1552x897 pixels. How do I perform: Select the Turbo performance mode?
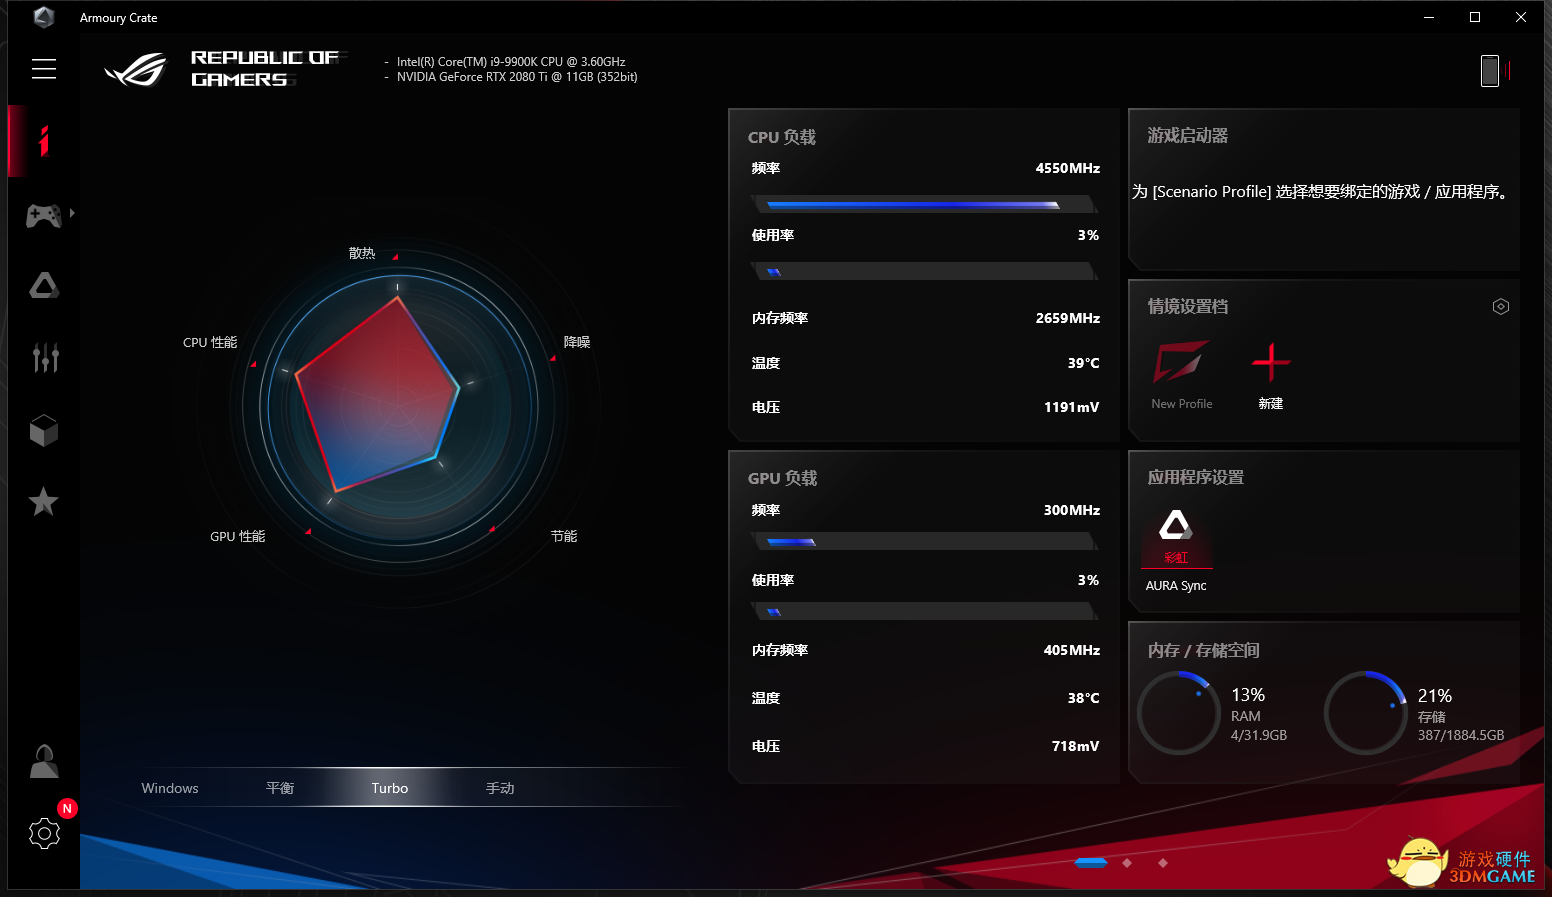click(390, 788)
